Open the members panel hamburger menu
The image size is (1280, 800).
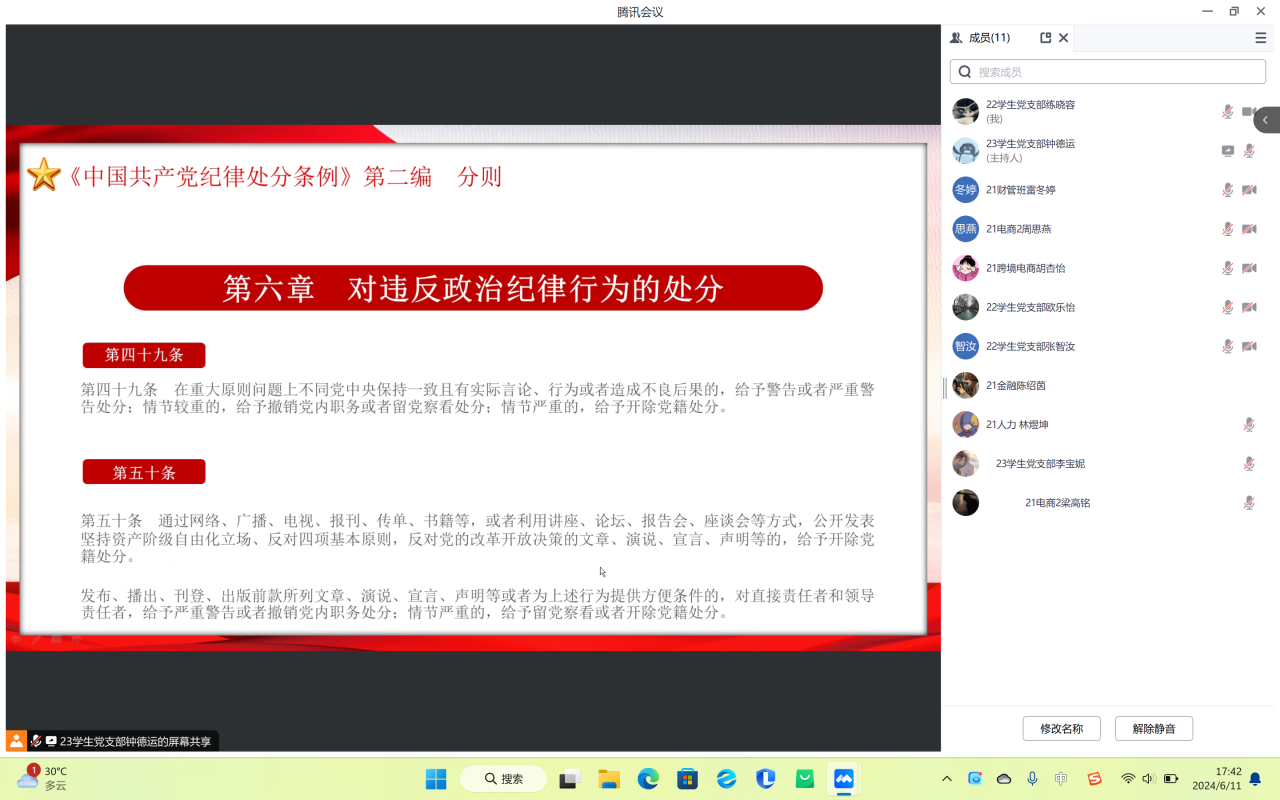point(1260,38)
